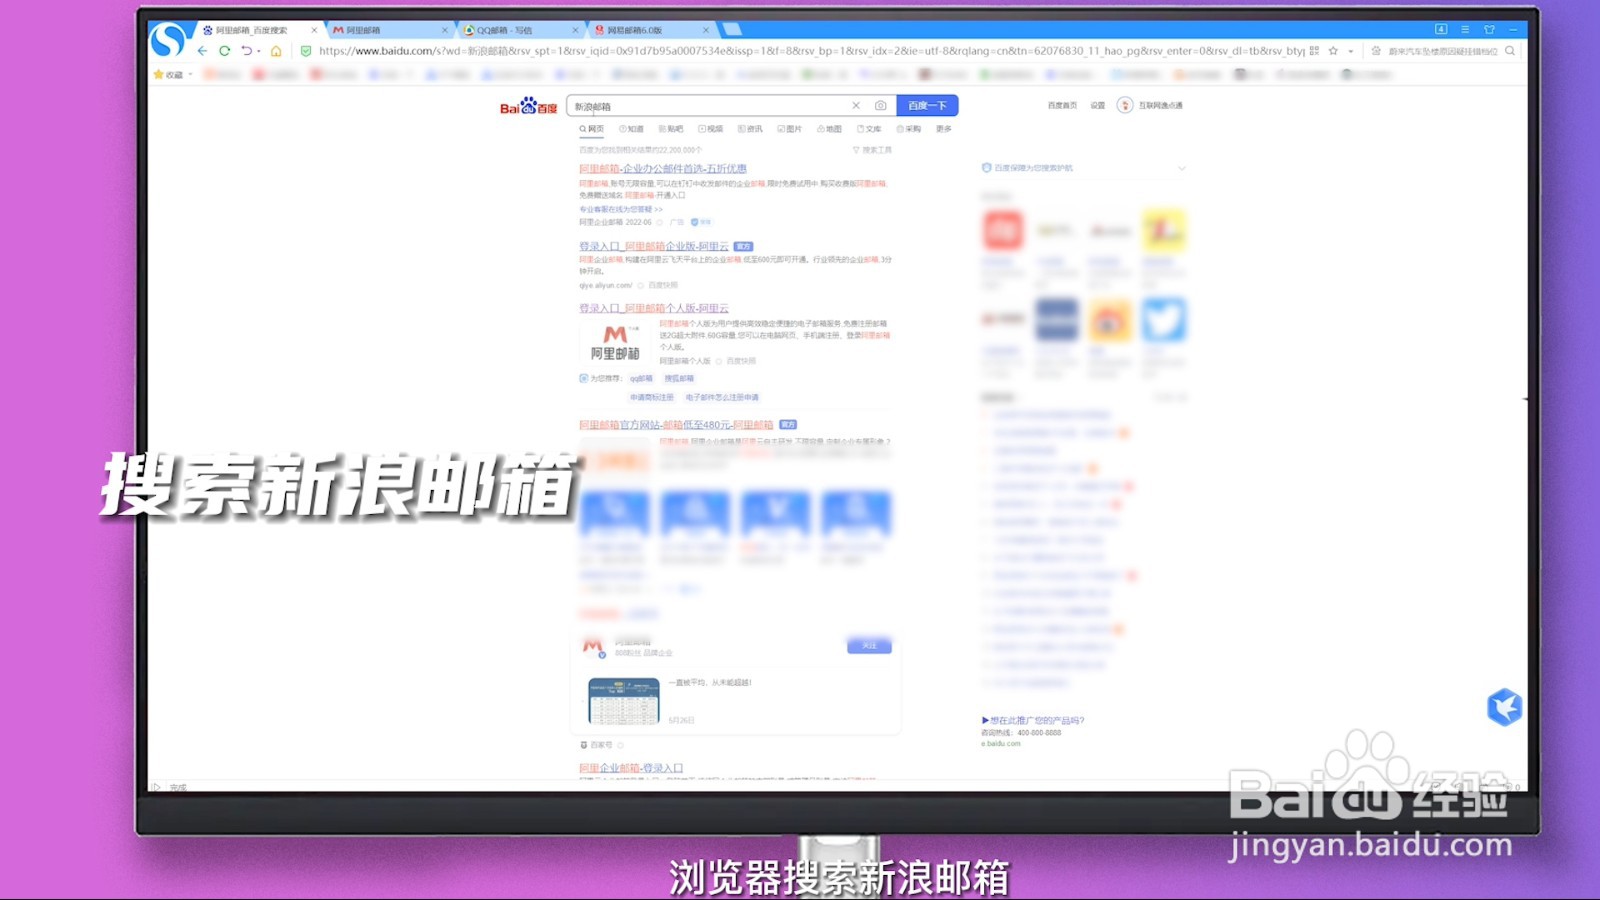
Task: Open result 登录入口_阿里邮箱个人版-阿里云
Action: click(654, 308)
